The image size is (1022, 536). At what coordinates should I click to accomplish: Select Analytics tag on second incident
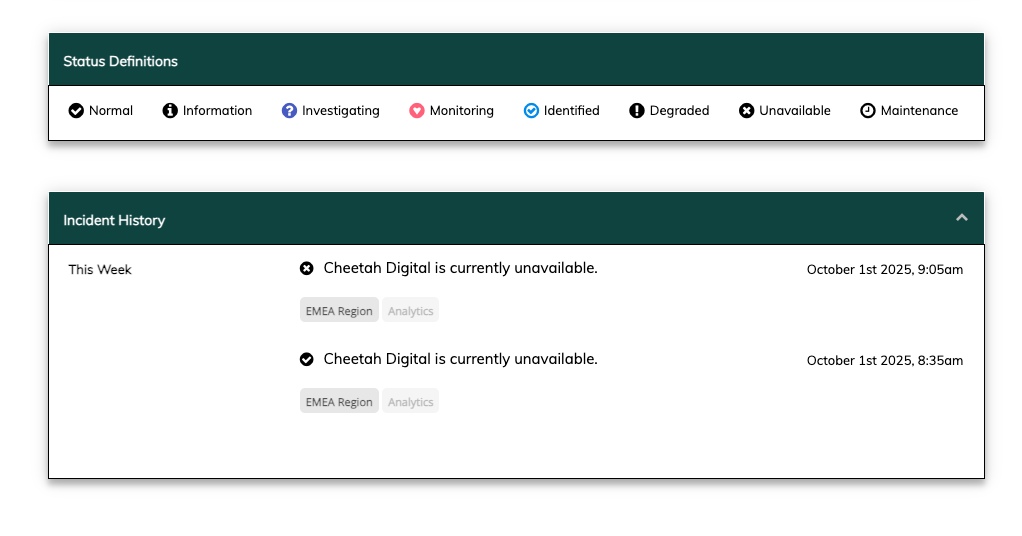(x=410, y=402)
